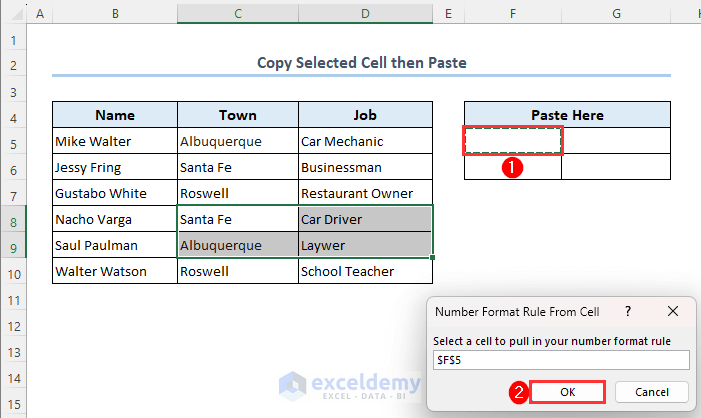Select cell 'Car Driver'

point(365,219)
